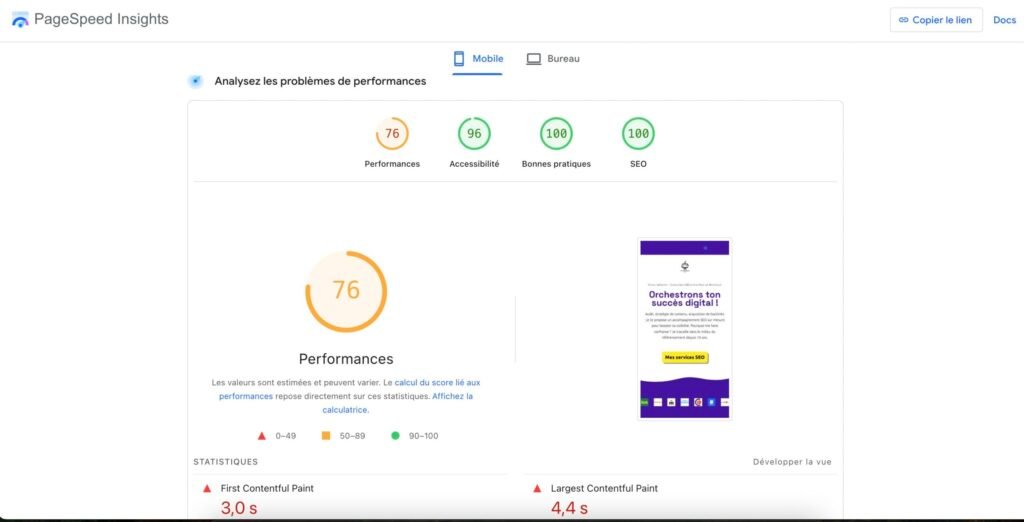
Task: Click the orange square 50–89 legend icon
Action: 325,436
